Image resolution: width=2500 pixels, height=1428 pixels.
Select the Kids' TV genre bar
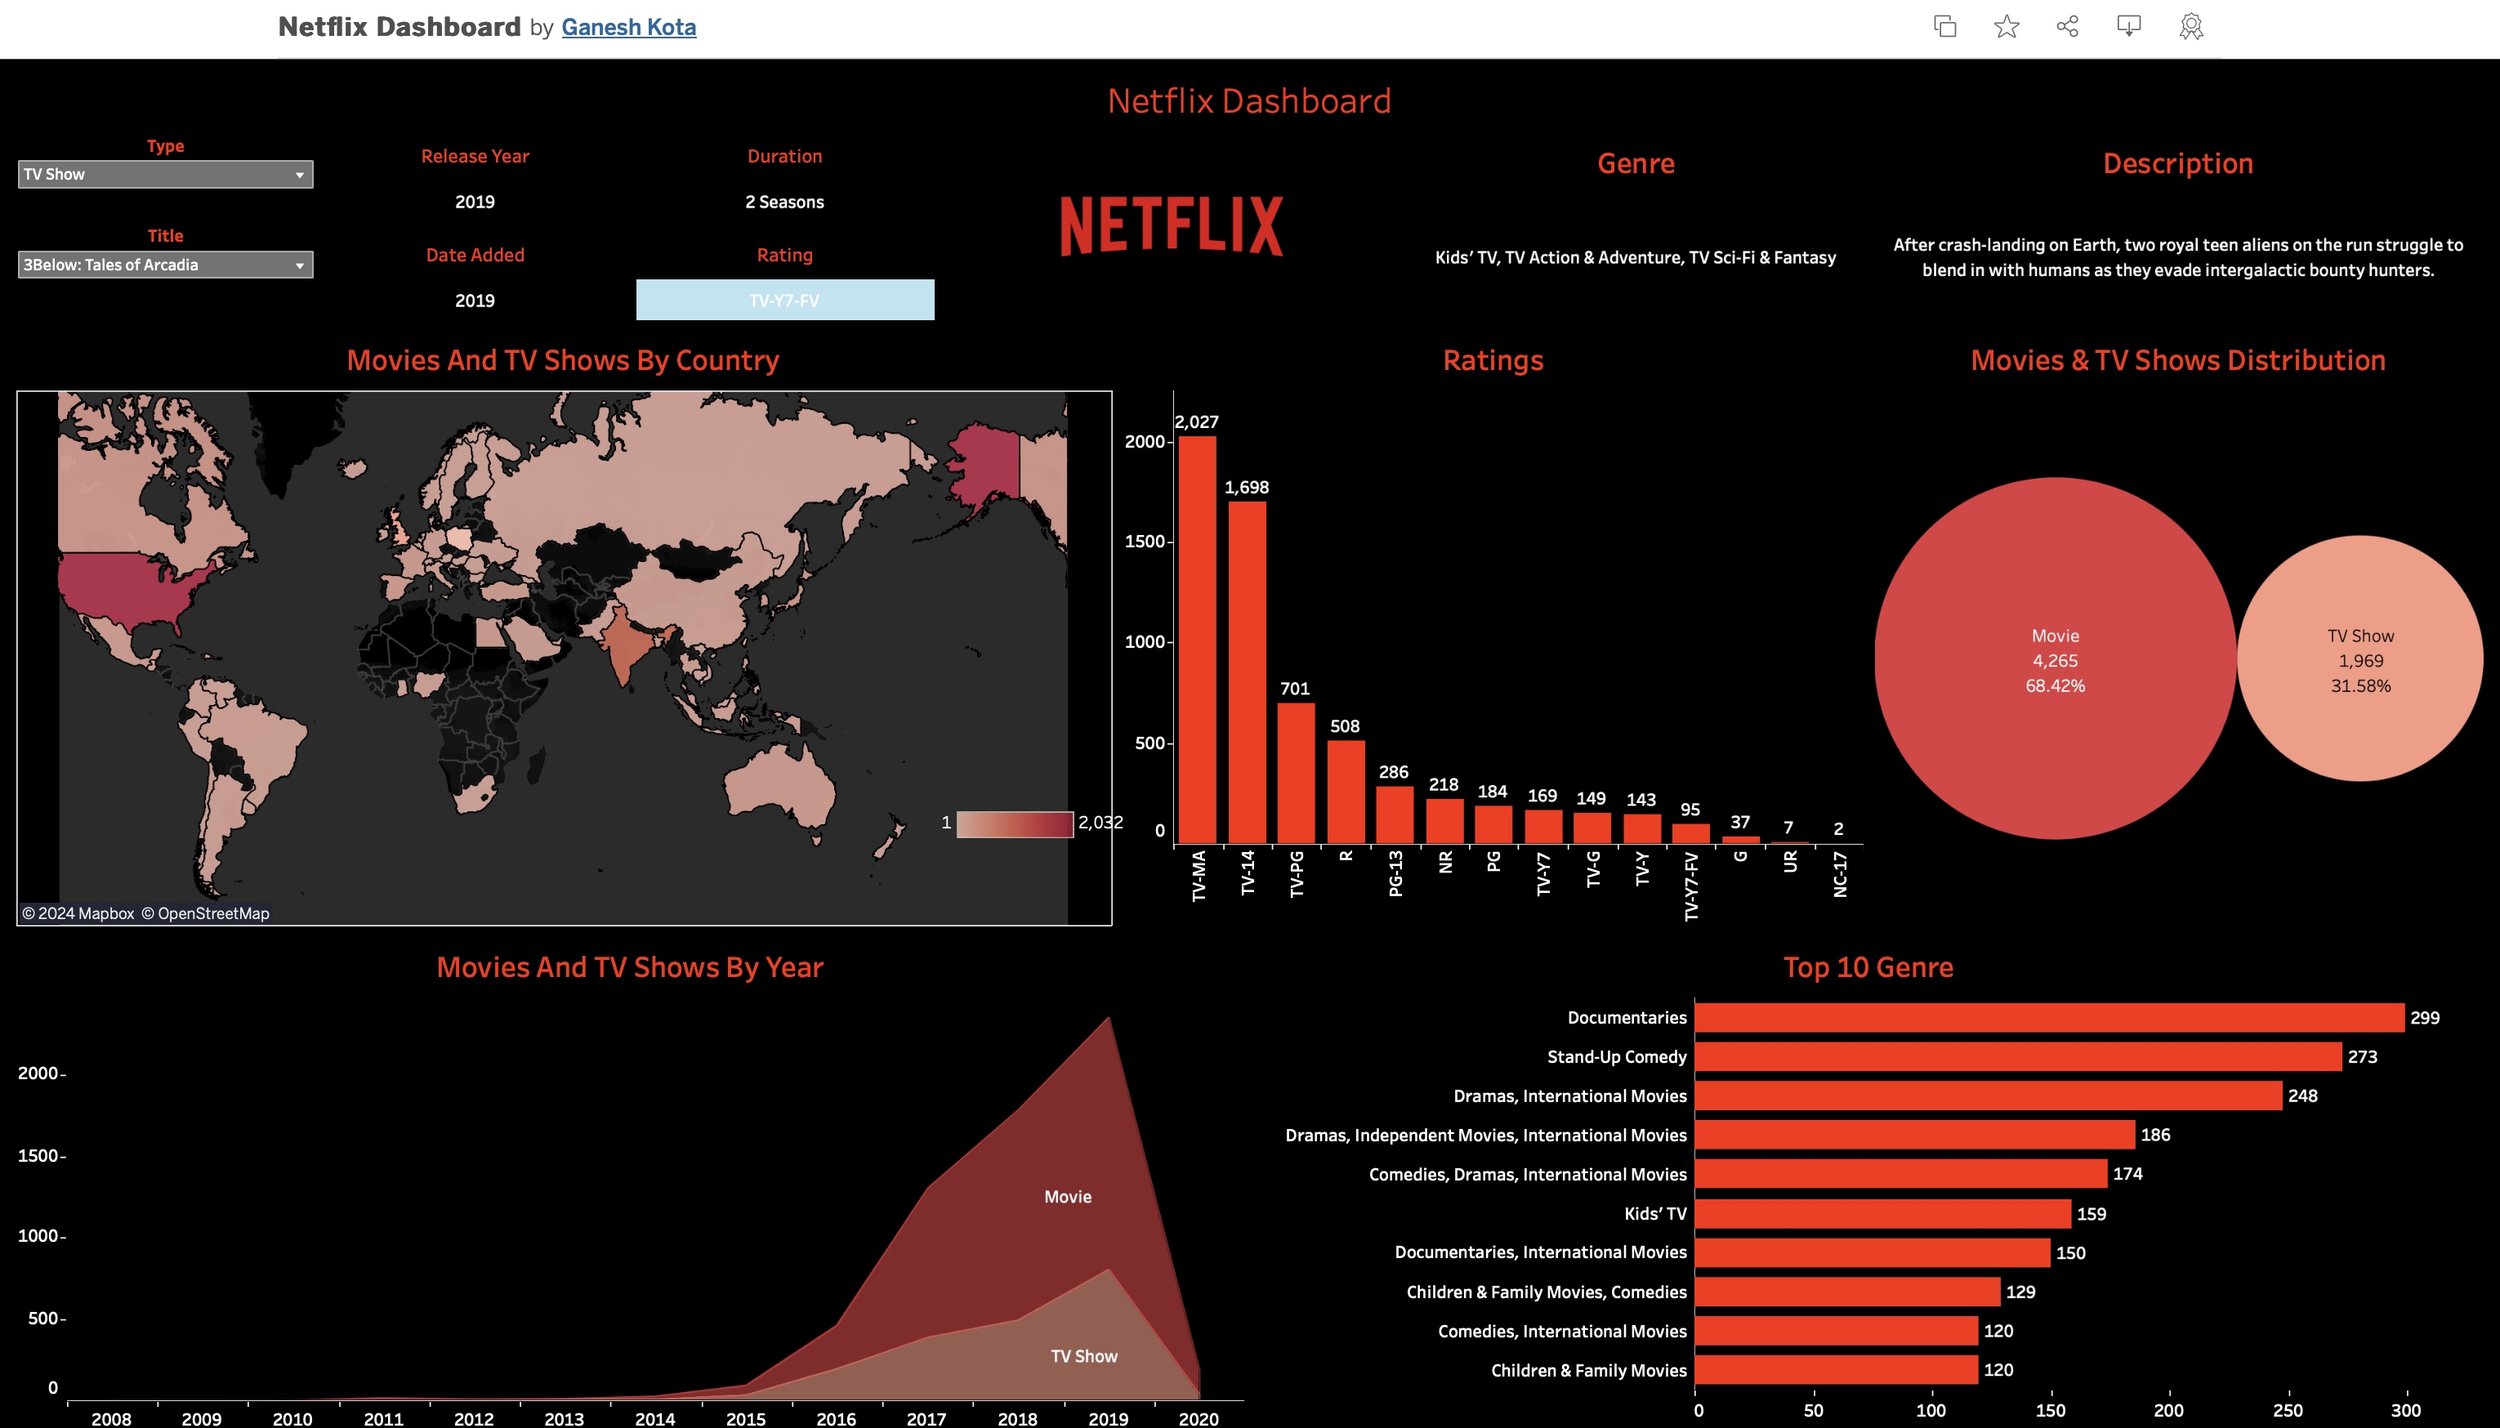[1883, 1214]
